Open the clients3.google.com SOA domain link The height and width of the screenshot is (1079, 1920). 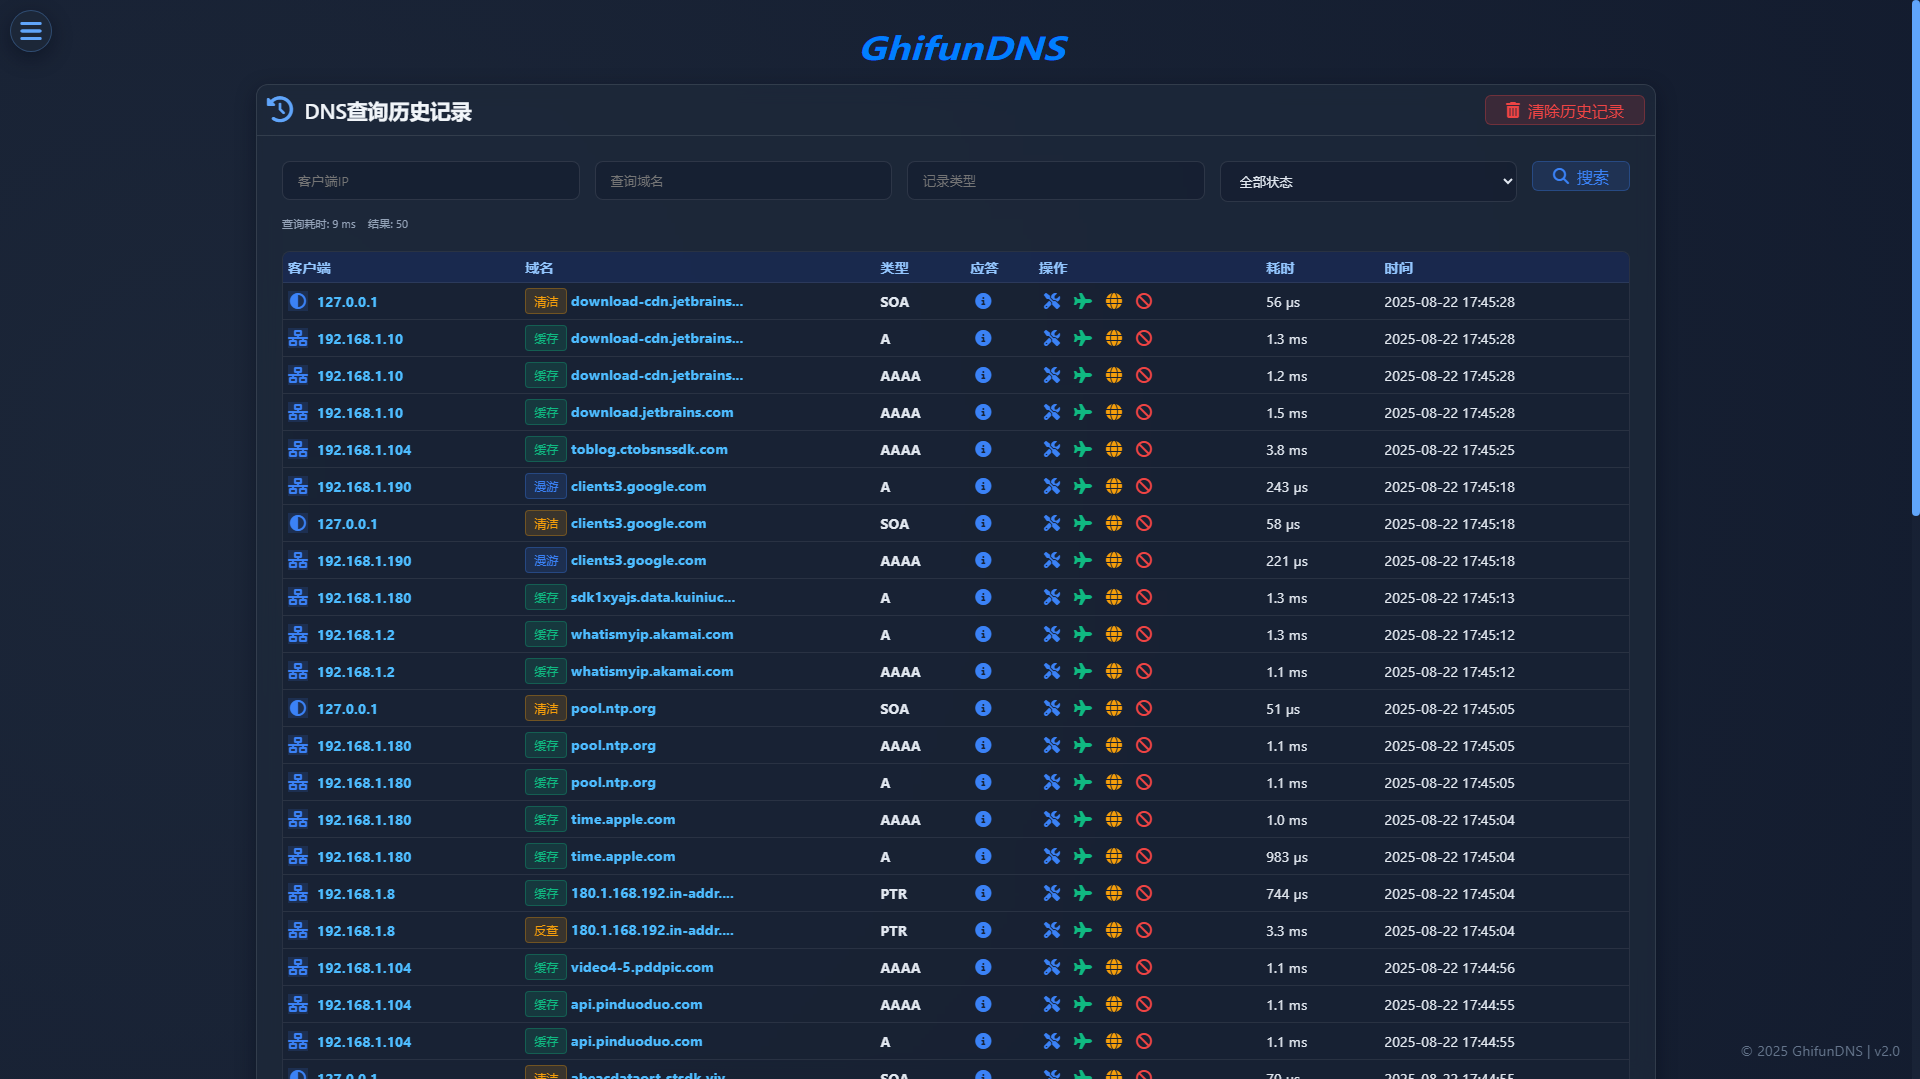click(x=638, y=523)
